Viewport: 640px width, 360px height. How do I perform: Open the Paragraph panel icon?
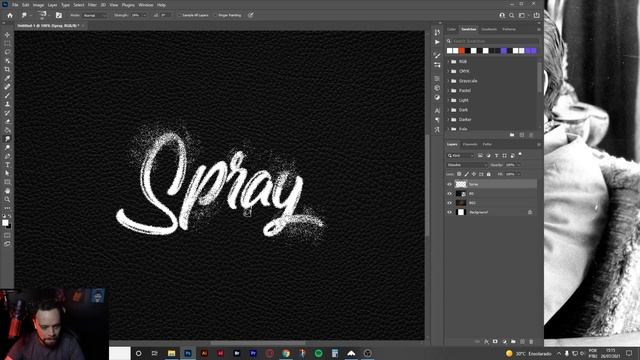click(437, 120)
